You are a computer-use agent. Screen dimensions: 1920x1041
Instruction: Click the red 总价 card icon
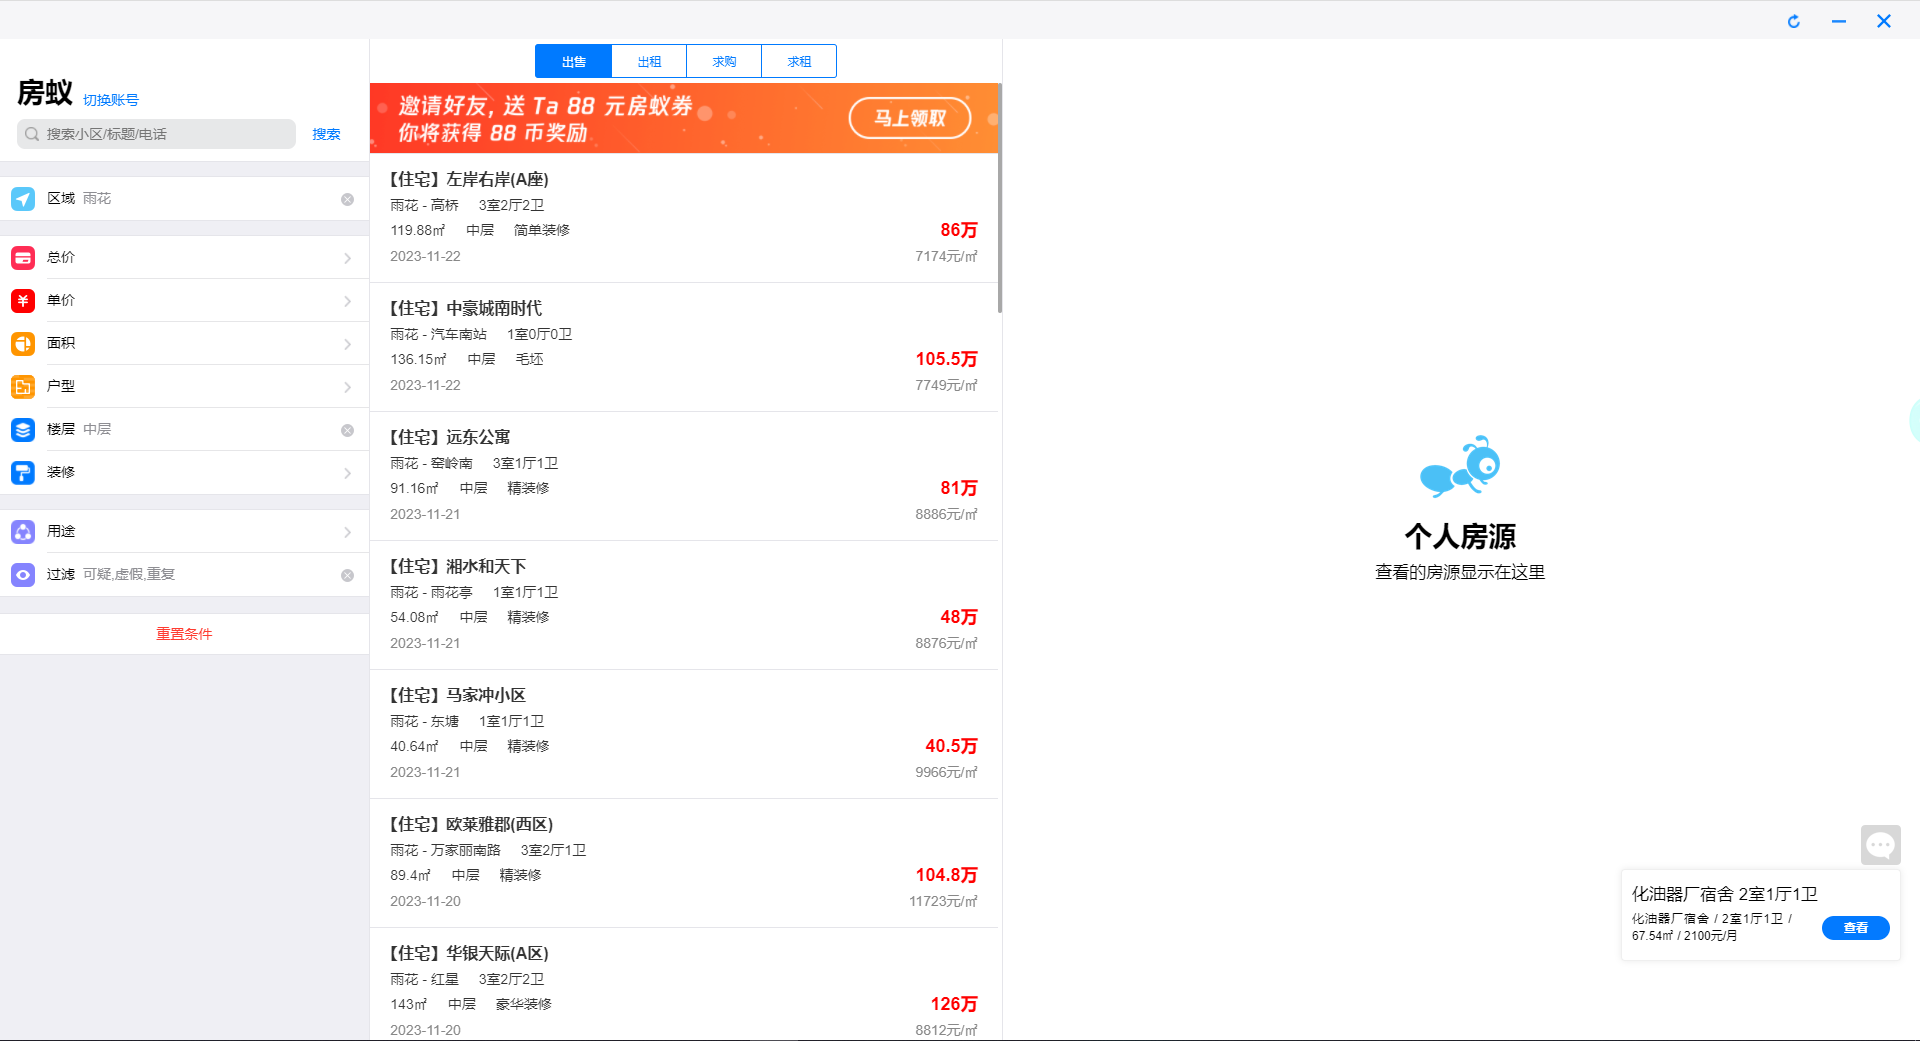(23, 258)
